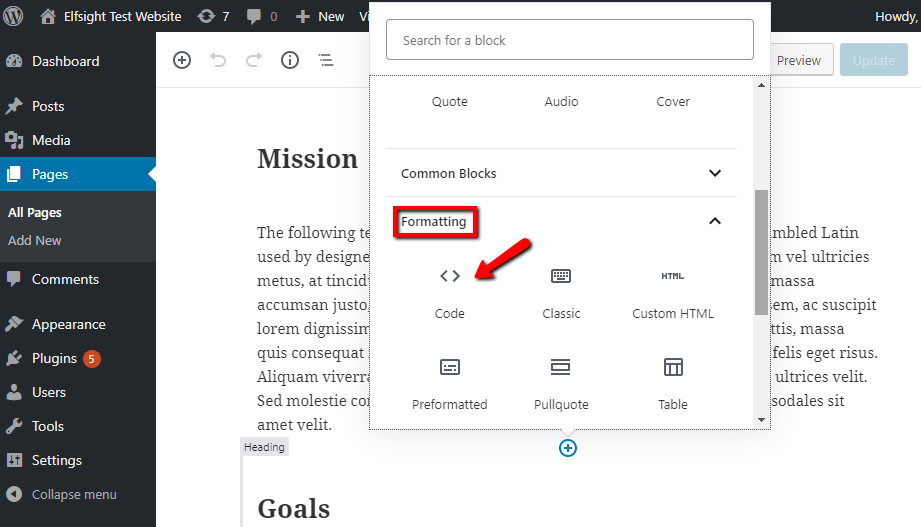Viewport: 921px width, 527px height.
Task: Insert the Pullquote block
Action: pyautogui.click(x=561, y=383)
